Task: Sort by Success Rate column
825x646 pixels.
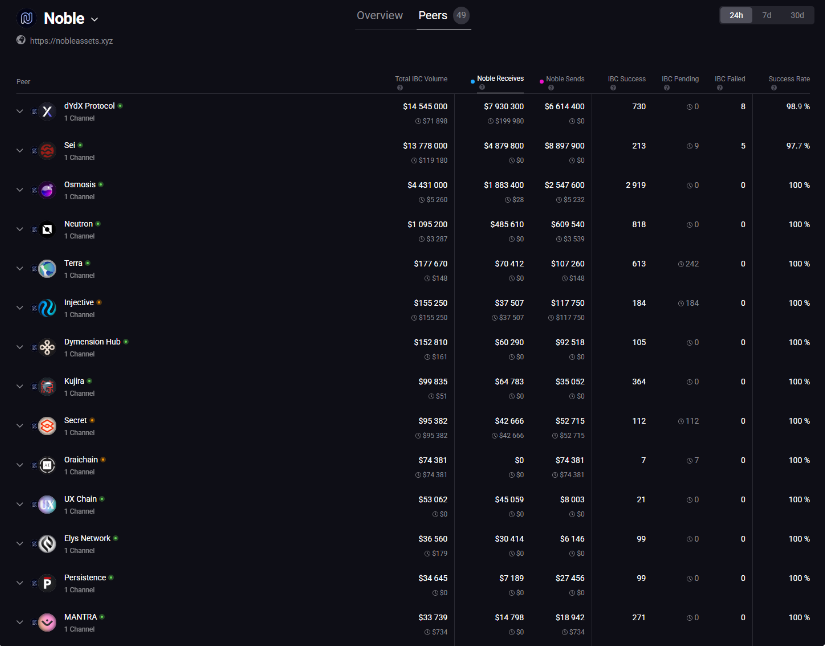Action: click(789, 79)
